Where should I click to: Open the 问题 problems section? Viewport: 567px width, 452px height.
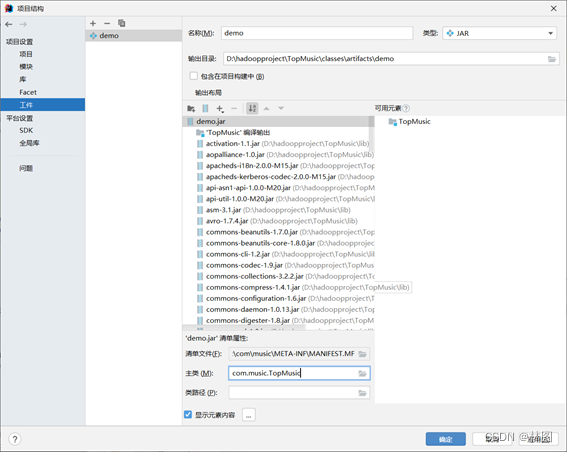point(26,169)
